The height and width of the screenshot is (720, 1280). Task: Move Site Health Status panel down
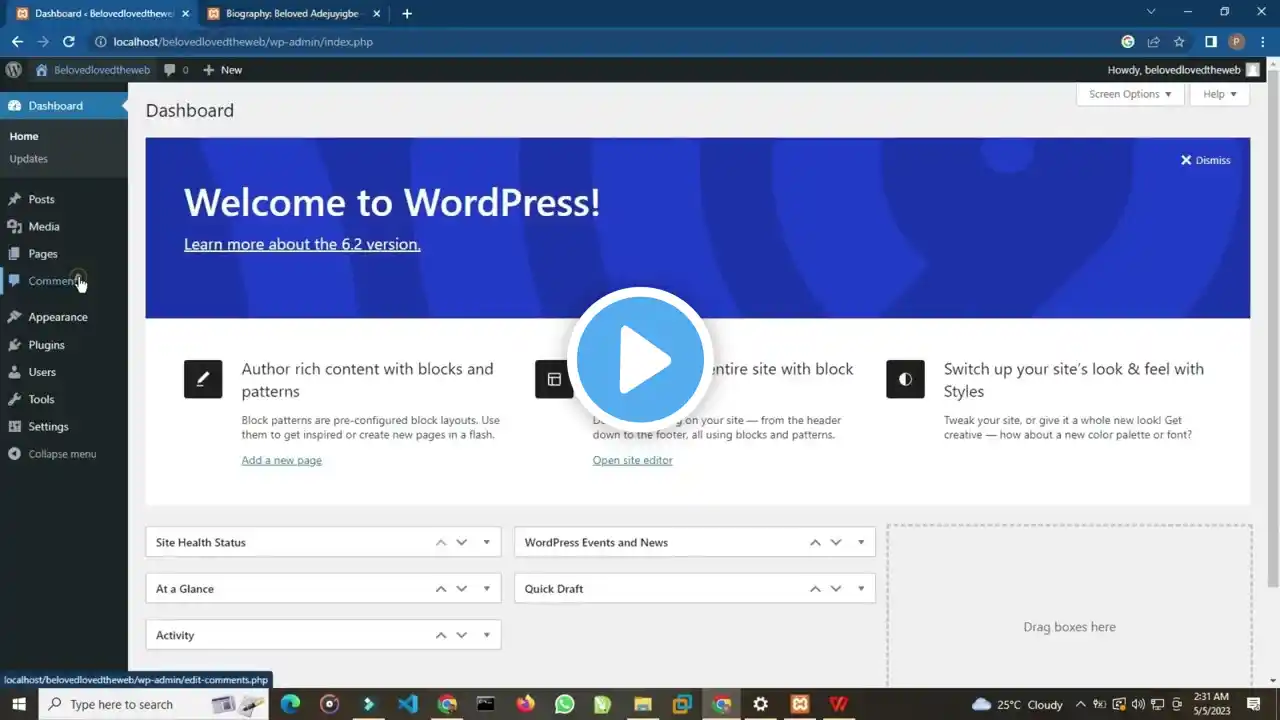click(x=462, y=543)
